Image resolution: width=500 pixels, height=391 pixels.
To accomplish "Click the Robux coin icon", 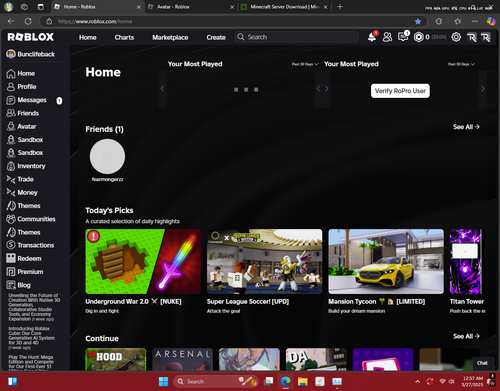I will click(x=419, y=37).
